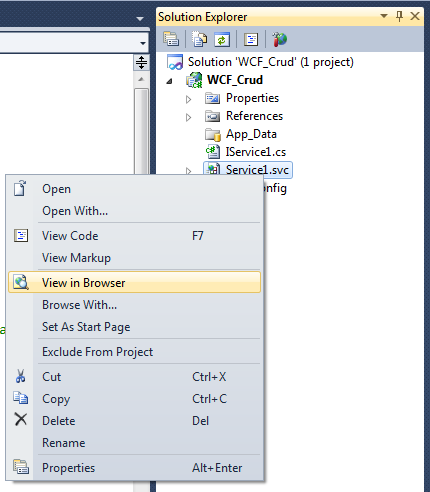Collapse the WCF_Crud project node
The height and width of the screenshot is (492, 430).
(x=170, y=81)
